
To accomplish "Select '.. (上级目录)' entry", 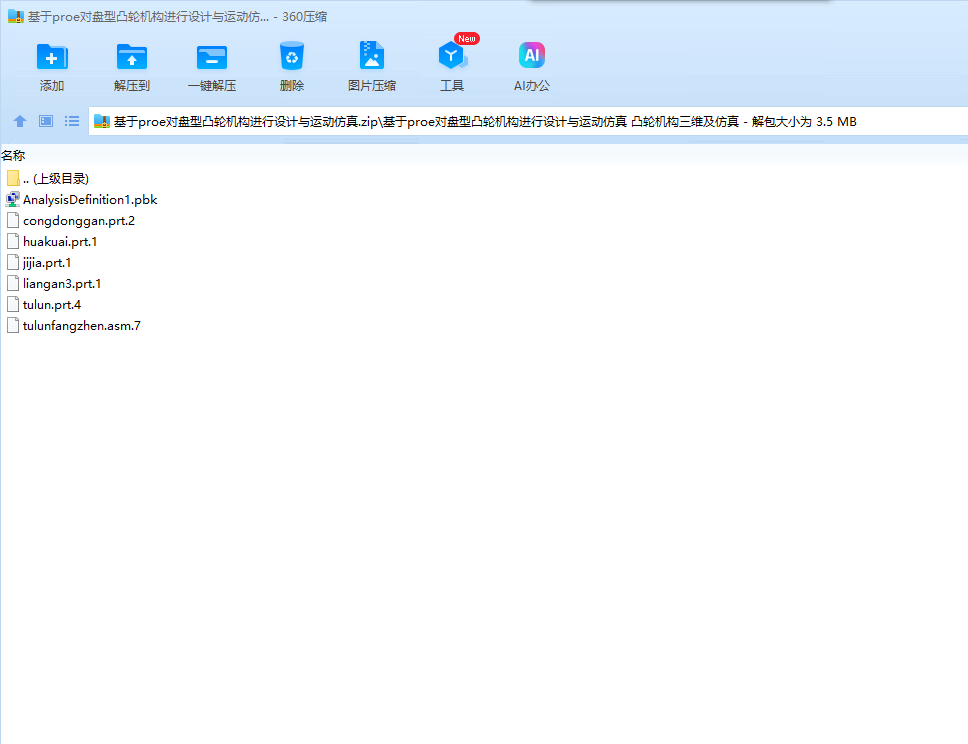I will point(56,178).
